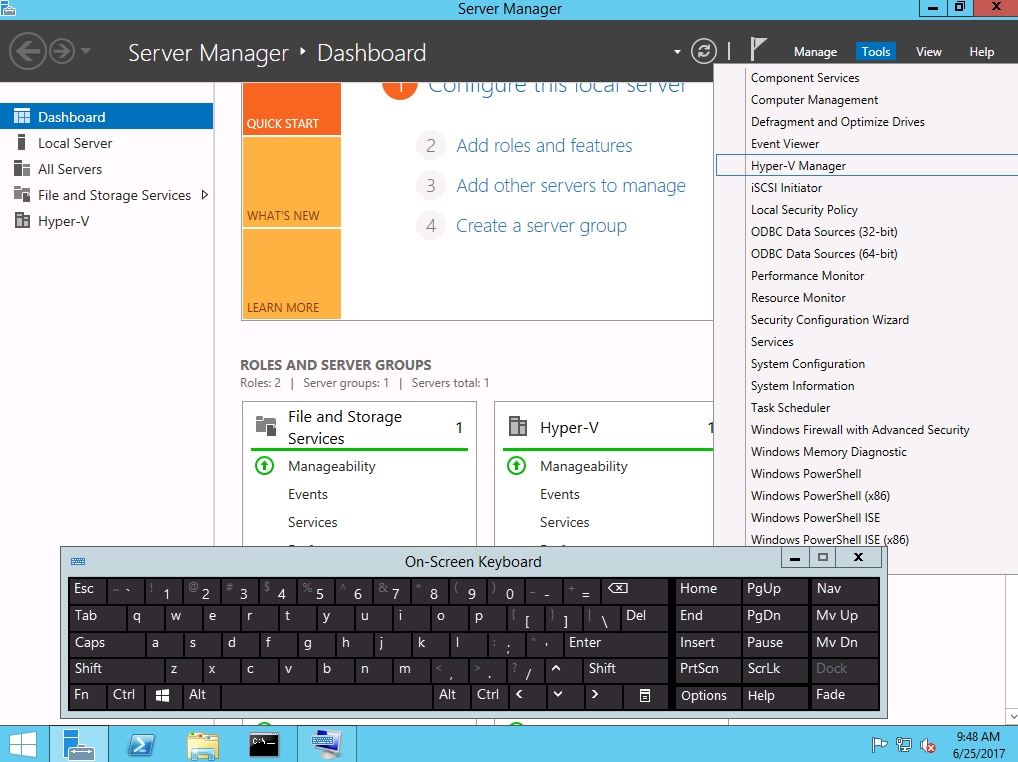Click the up arrow key on keyboard
This screenshot has height=762, width=1018.
tap(564, 669)
